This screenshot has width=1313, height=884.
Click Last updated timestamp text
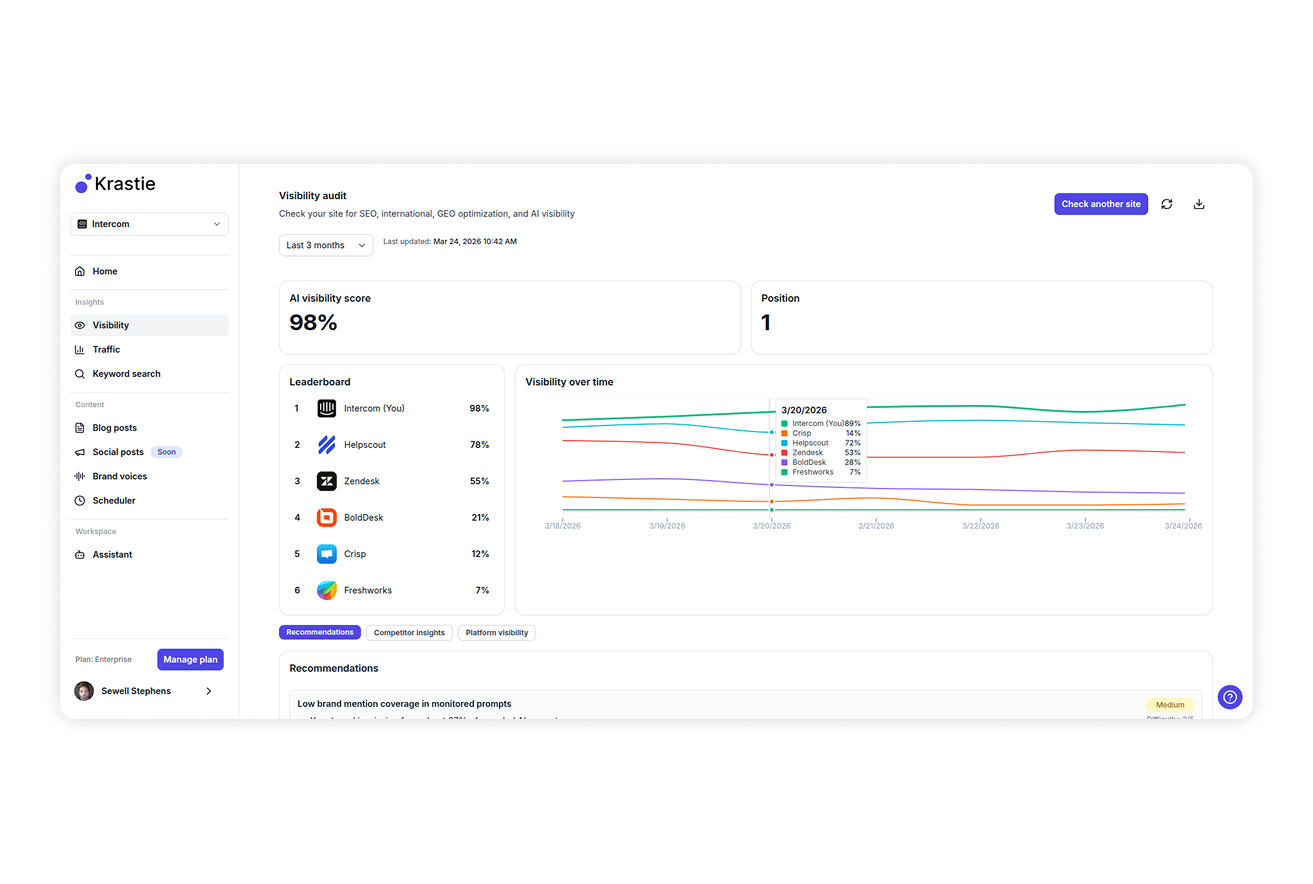450,242
